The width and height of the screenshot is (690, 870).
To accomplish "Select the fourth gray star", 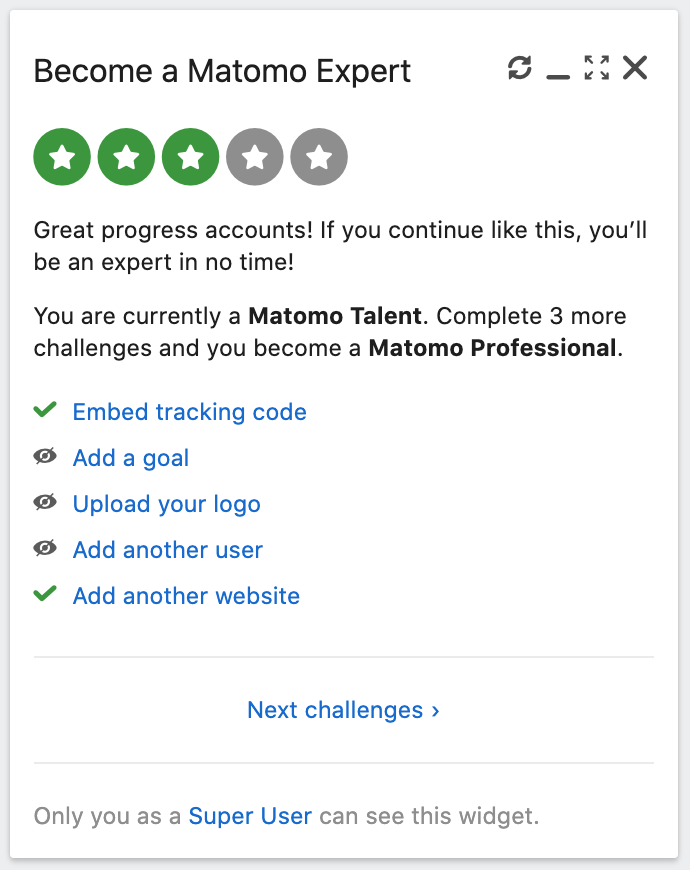I will [254, 156].
